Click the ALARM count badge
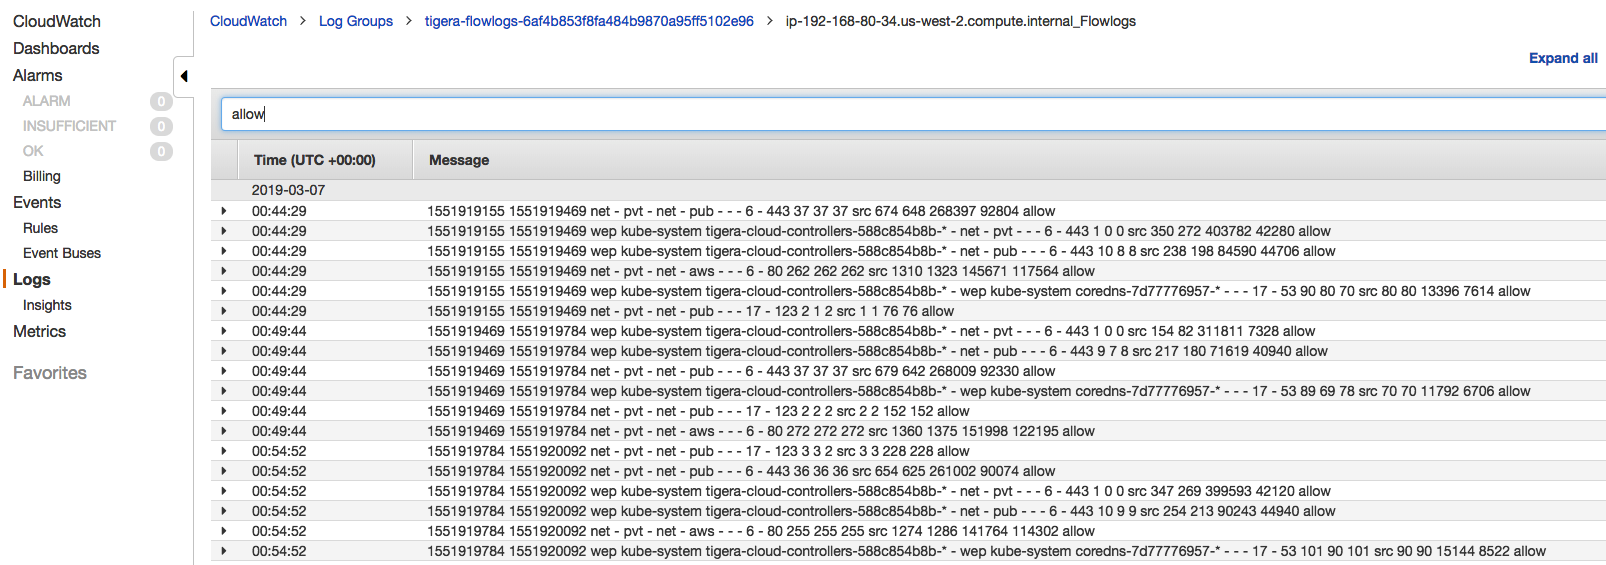1606x565 pixels. (x=160, y=101)
